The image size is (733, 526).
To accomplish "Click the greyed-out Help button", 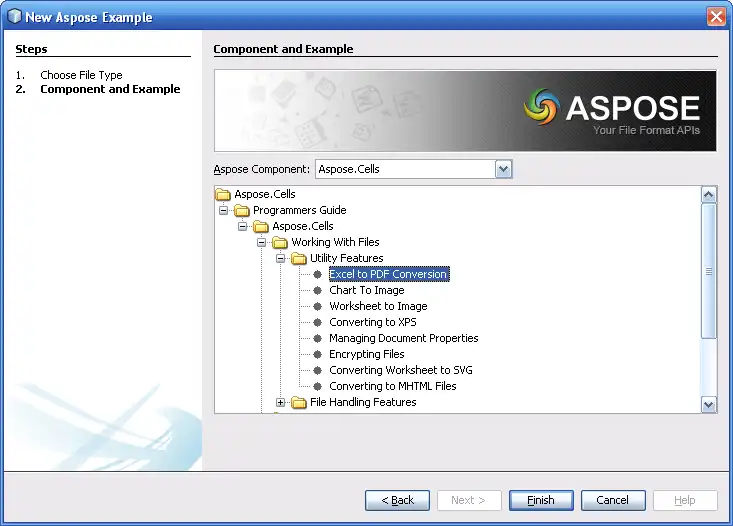I will 685,500.
